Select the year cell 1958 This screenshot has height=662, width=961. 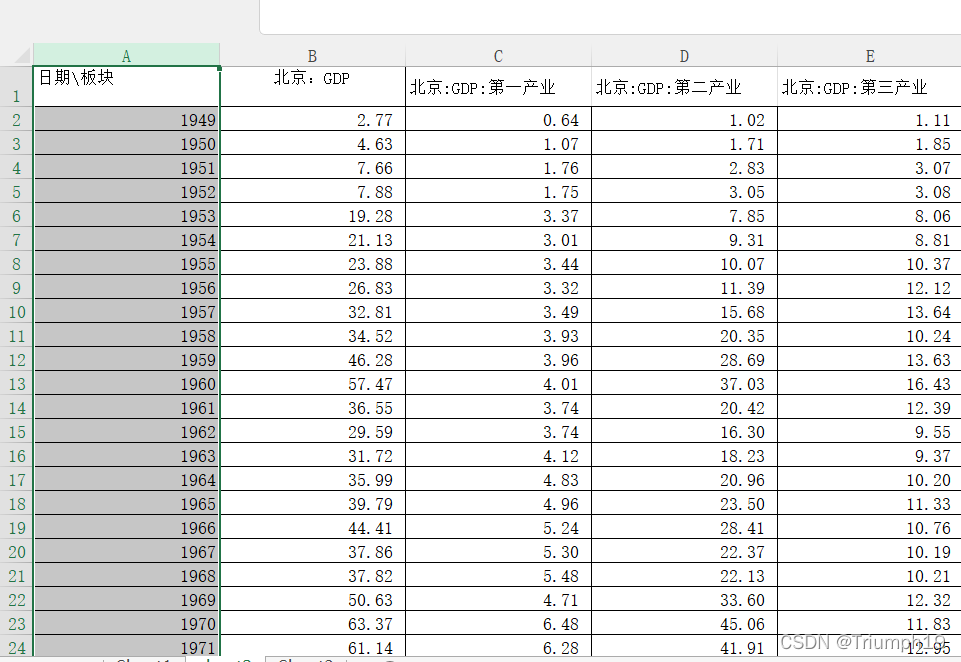click(127, 336)
